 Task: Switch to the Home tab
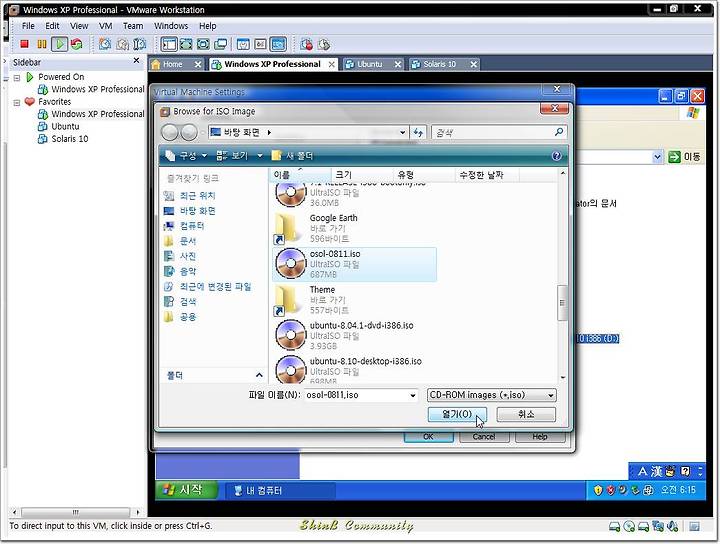tap(173, 64)
